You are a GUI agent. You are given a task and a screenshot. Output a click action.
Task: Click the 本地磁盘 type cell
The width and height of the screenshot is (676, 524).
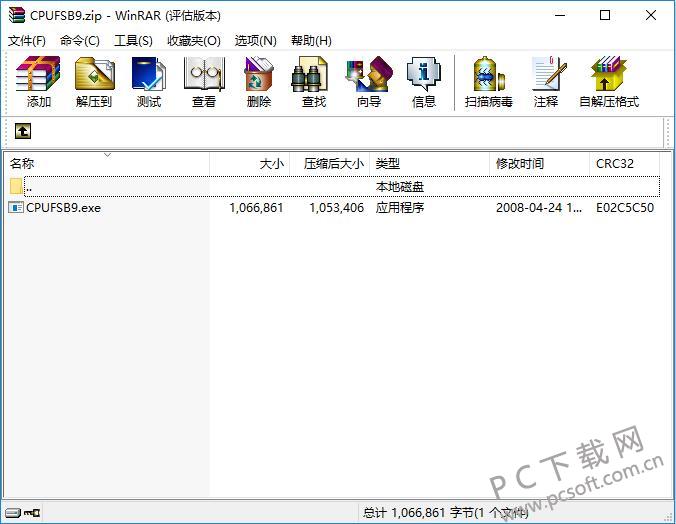[400, 186]
